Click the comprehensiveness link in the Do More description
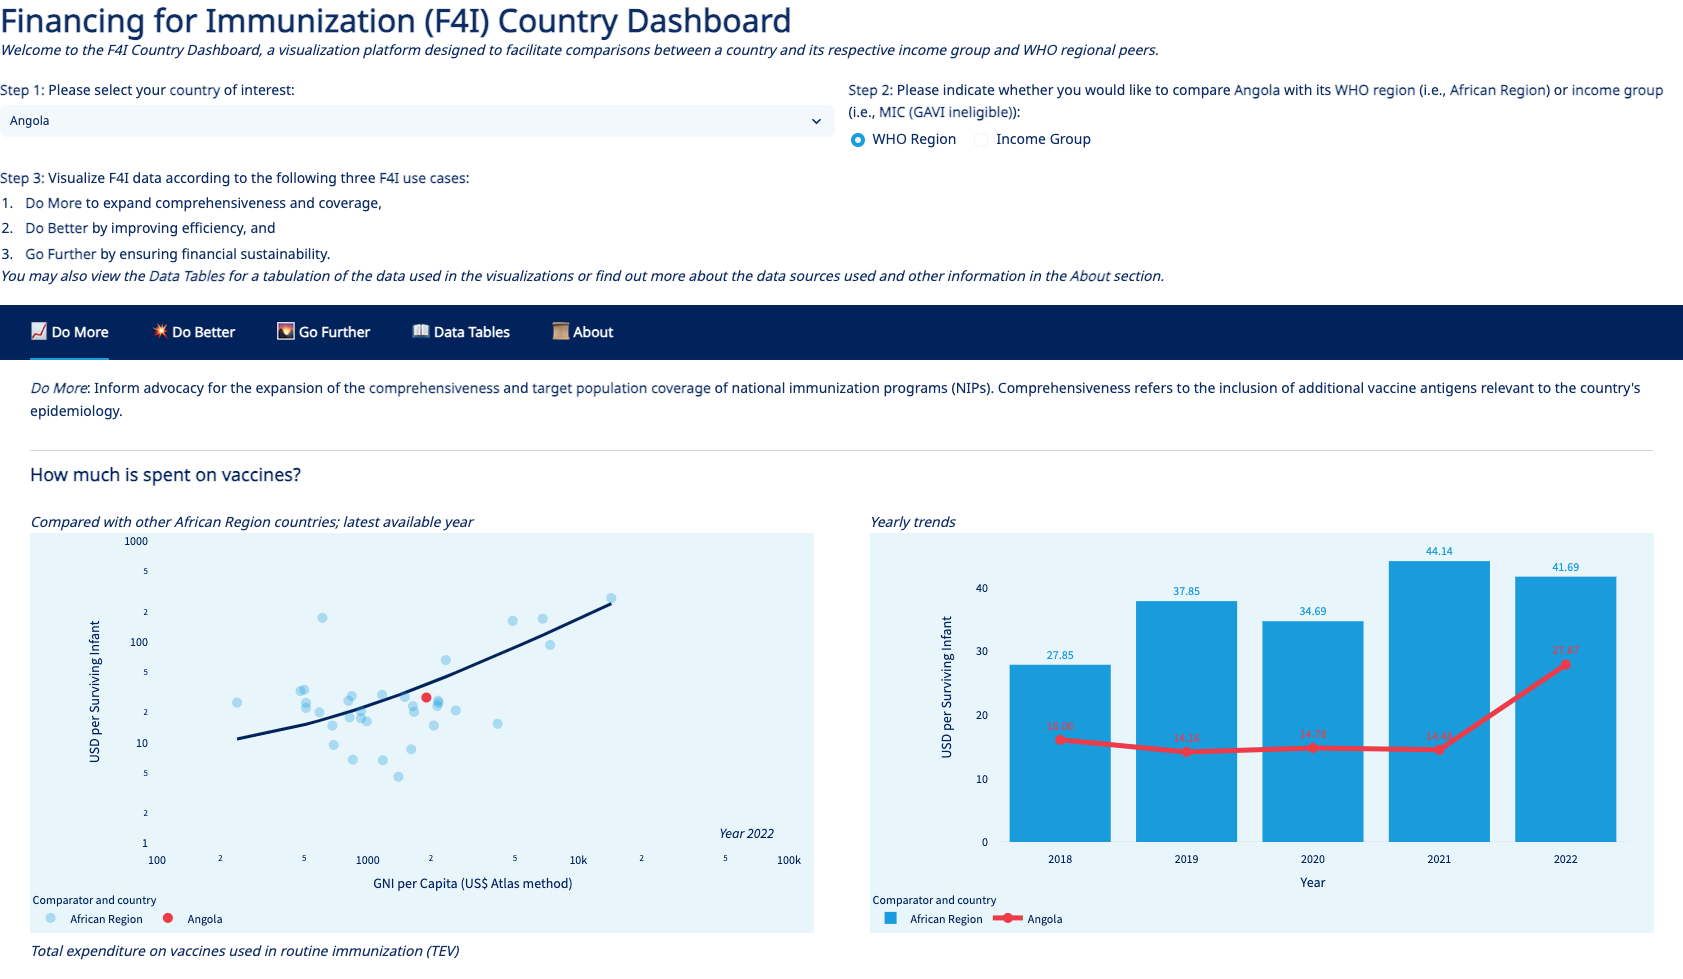 (434, 388)
